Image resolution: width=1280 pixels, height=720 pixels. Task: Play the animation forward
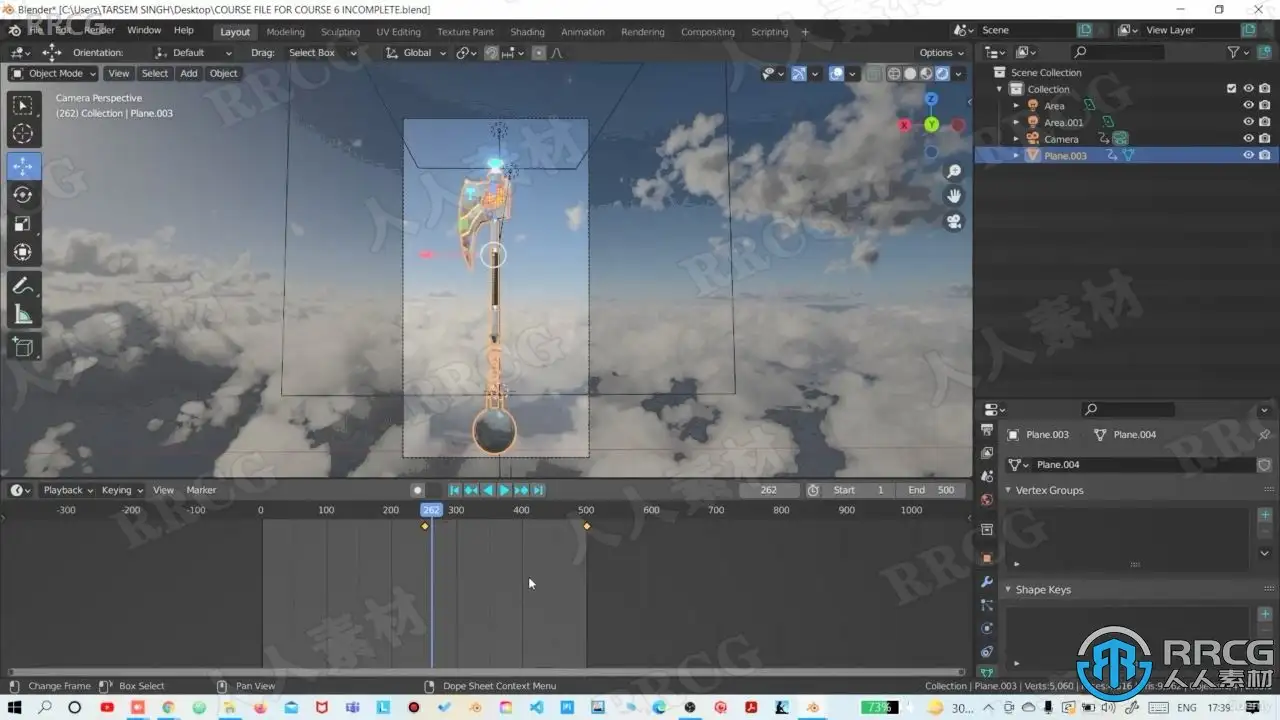(504, 490)
